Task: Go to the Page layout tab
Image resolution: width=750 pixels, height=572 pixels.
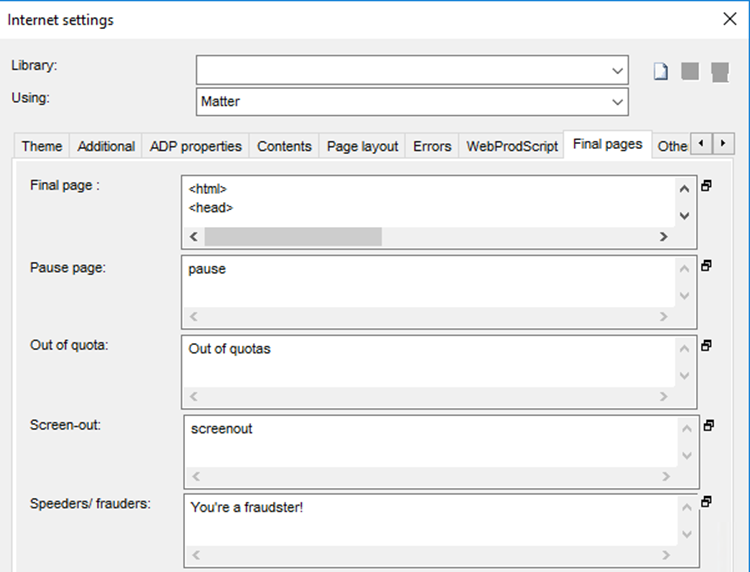Action: [362, 146]
